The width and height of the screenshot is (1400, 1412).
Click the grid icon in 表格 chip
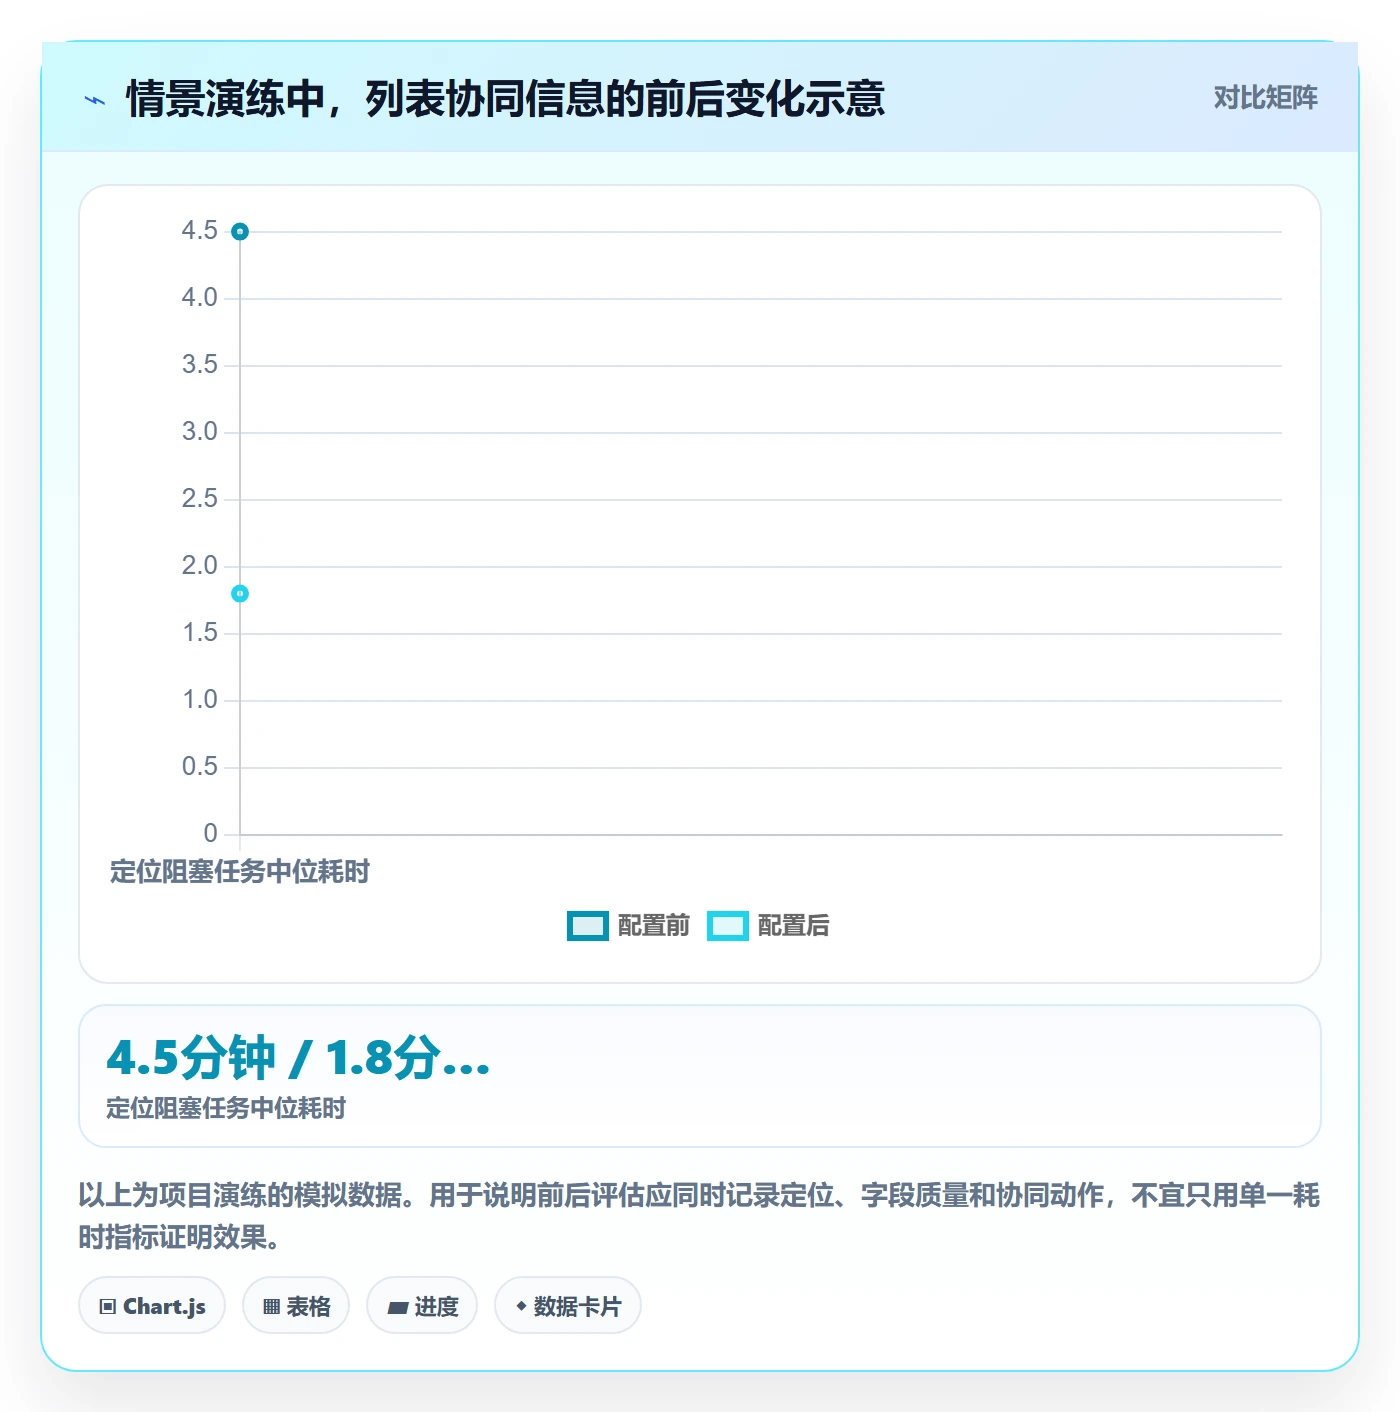(271, 1306)
